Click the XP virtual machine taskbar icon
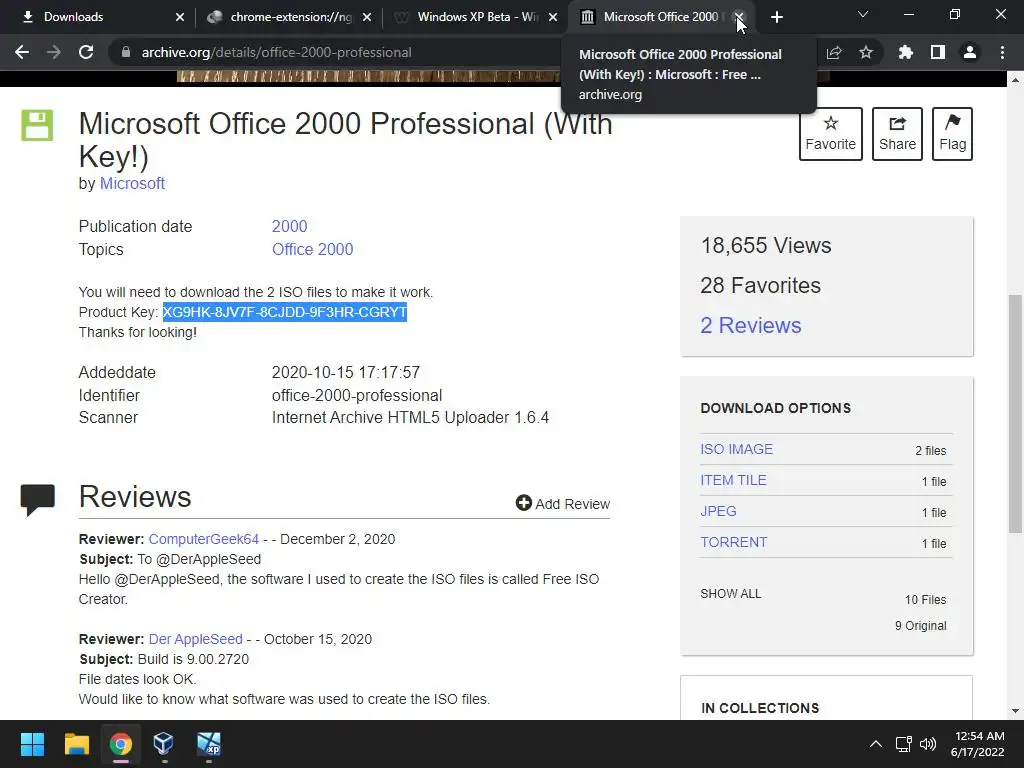Viewport: 1024px width, 768px height. click(208, 744)
